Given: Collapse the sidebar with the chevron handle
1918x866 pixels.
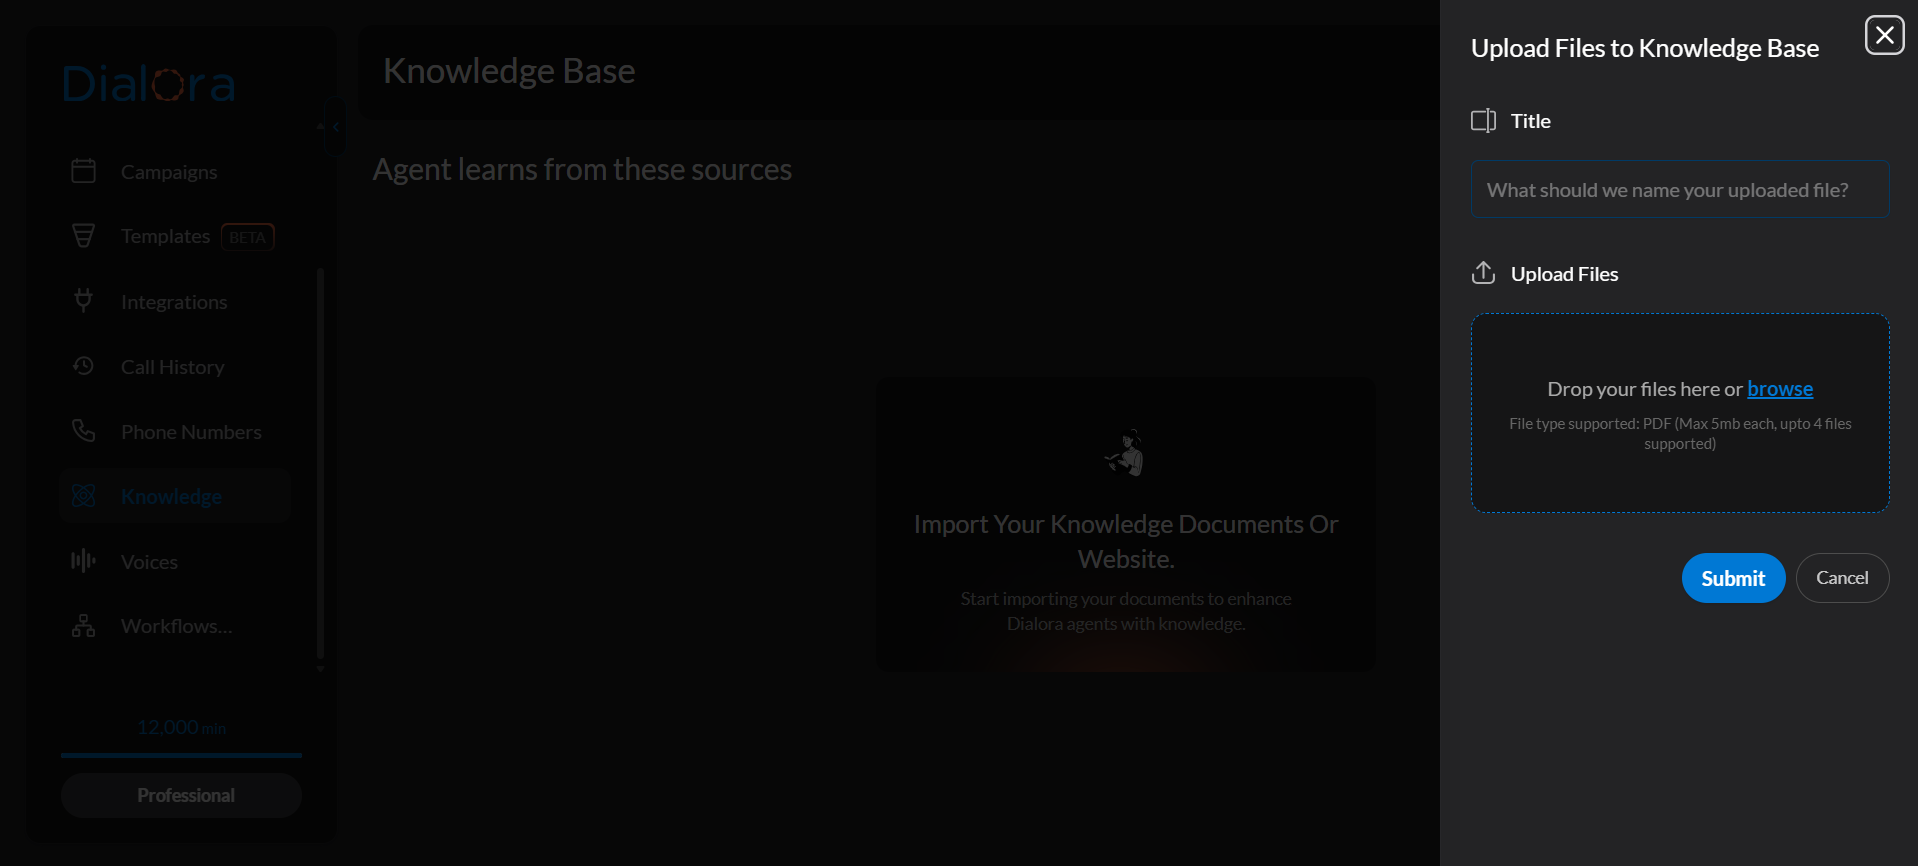Looking at the screenshot, I should pos(335,127).
